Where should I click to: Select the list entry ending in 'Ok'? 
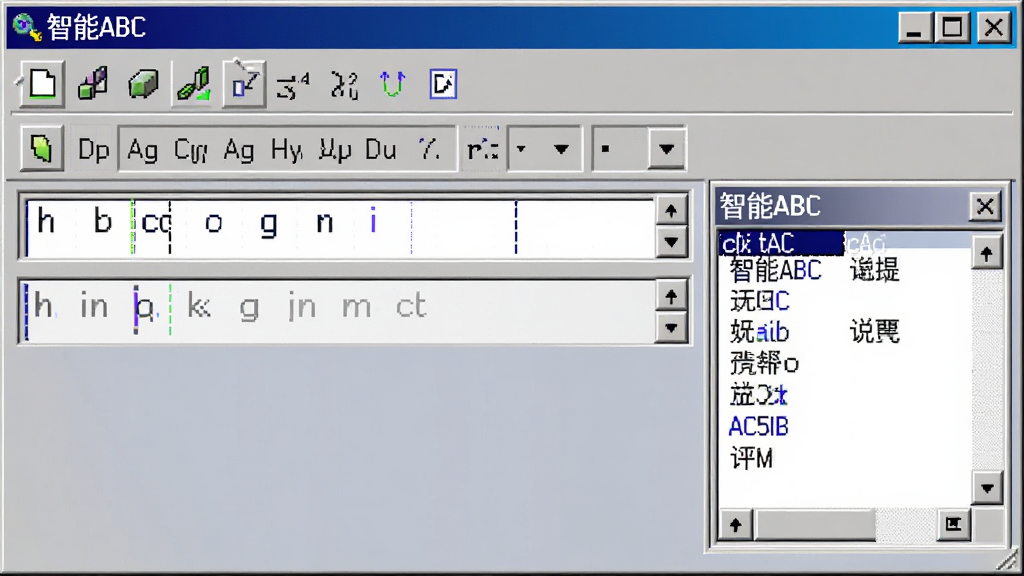(758, 395)
